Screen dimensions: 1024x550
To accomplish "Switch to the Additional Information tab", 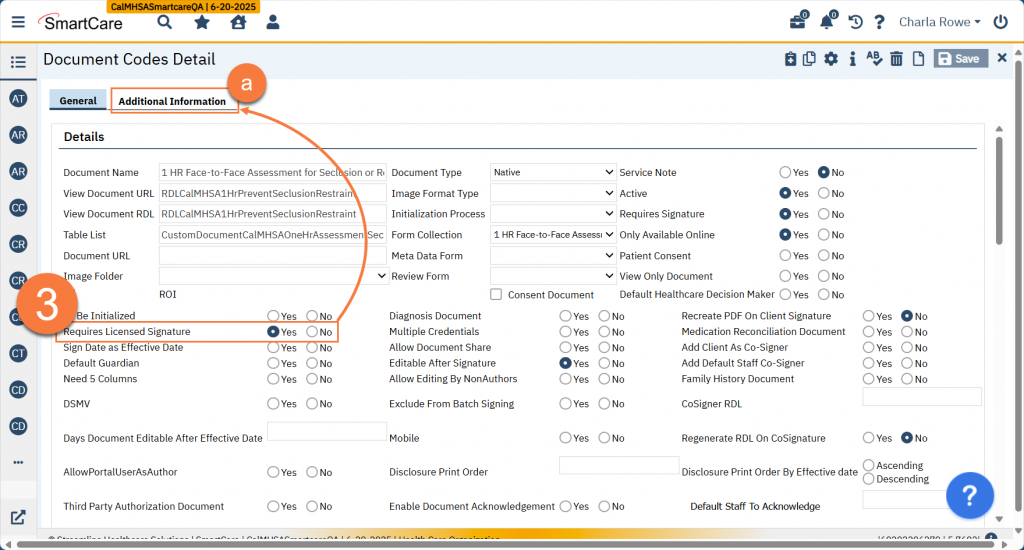I will (x=172, y=101).
